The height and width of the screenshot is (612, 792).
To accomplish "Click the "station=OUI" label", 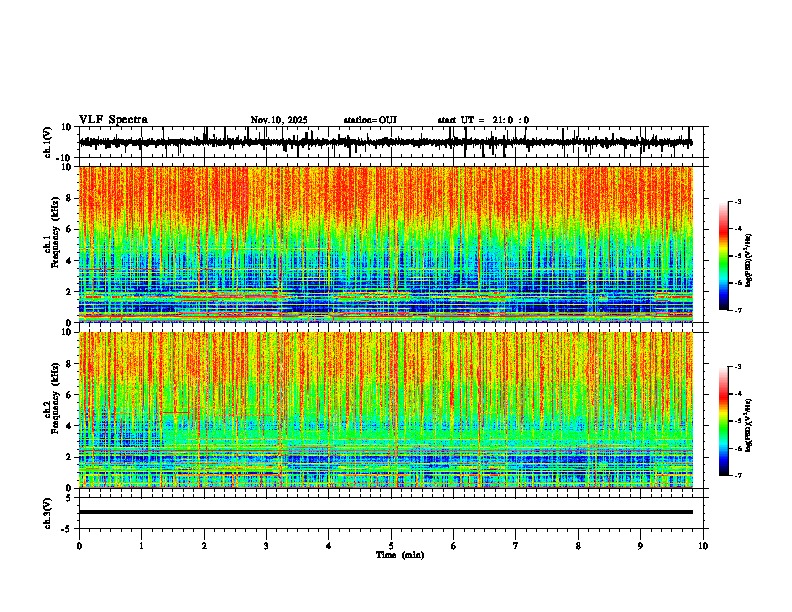I will 370,120.
